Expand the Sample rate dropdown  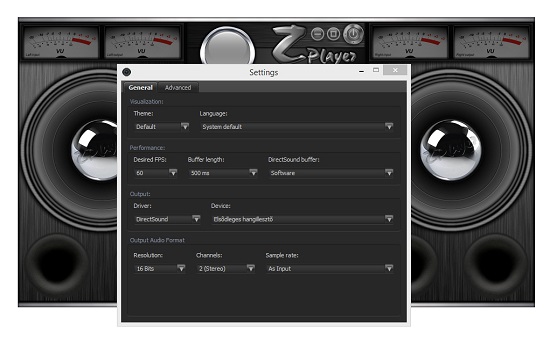pyautogui.click(x=330, y=269)
